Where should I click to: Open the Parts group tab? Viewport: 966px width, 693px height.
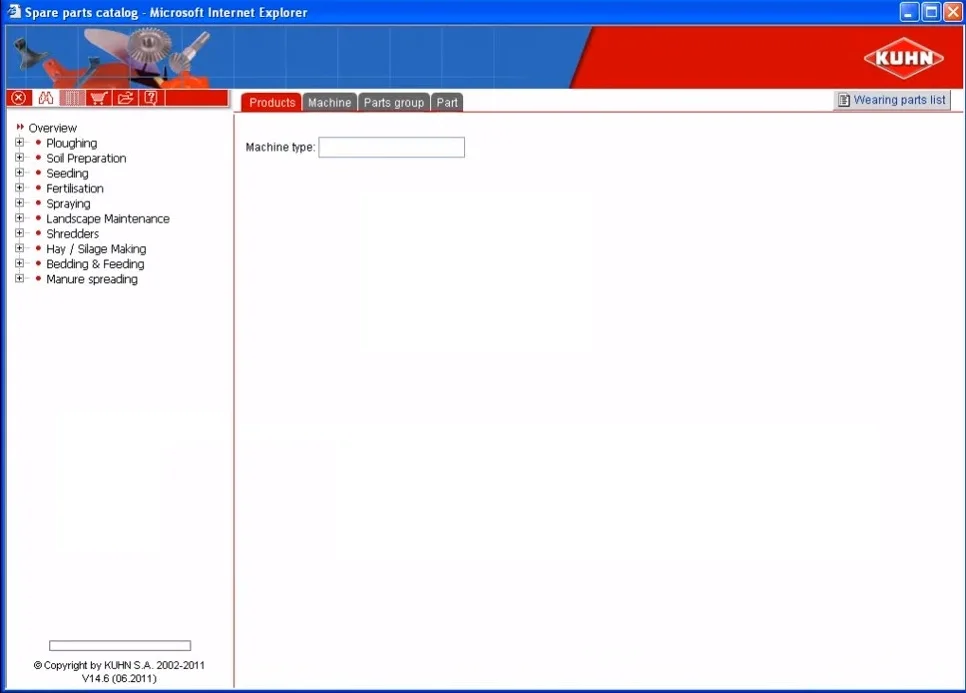tap(394, 103)
